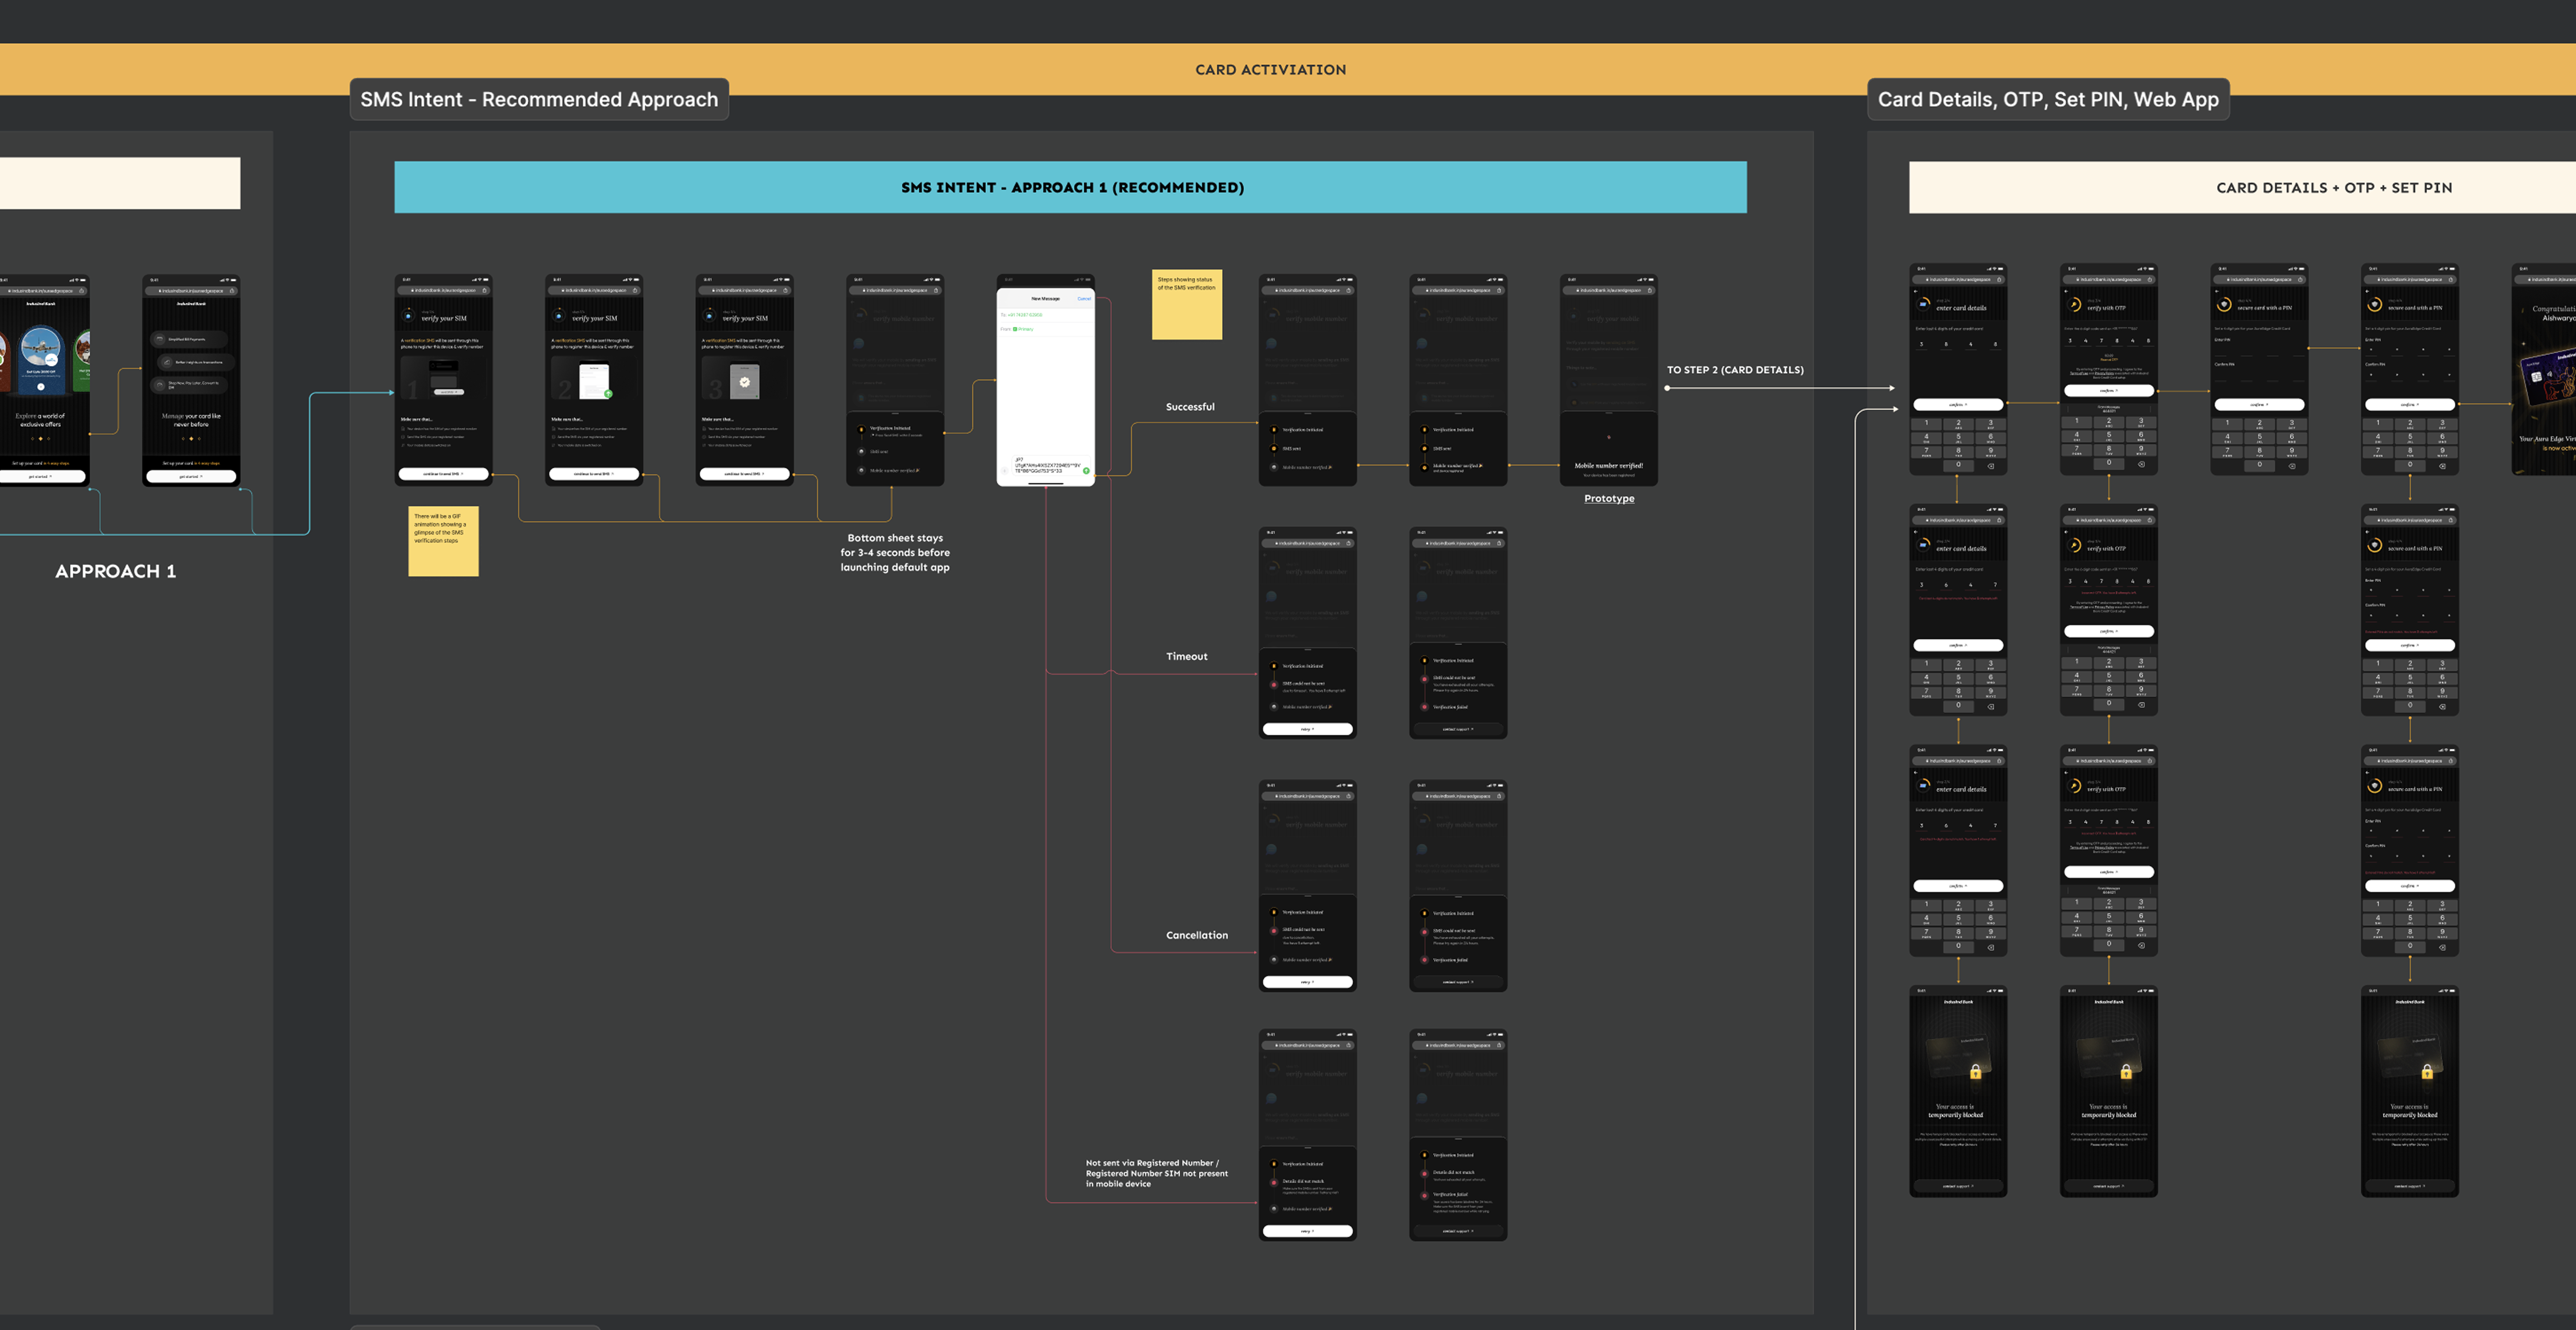Image resolution: width=2576 pixels, height=1330 pixels.
Task: Select 'Card Details, OTP, Set PIN, Web App' section label
Action: 2048,99
